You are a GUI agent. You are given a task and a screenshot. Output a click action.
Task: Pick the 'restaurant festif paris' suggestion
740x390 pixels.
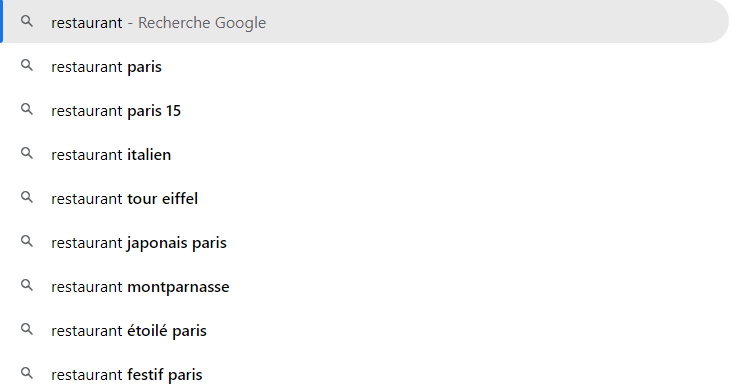[x=126, y=375]
